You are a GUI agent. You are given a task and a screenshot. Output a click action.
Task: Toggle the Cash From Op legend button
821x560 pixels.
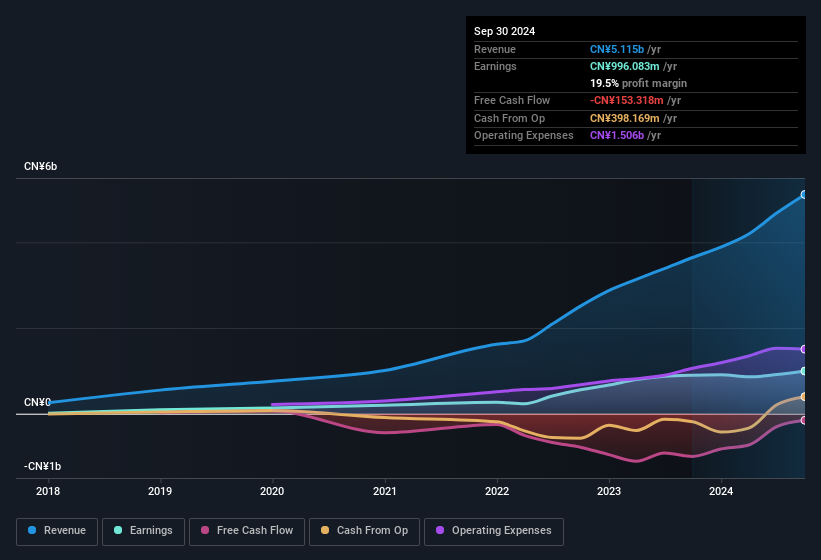click(x=364, y=531)
